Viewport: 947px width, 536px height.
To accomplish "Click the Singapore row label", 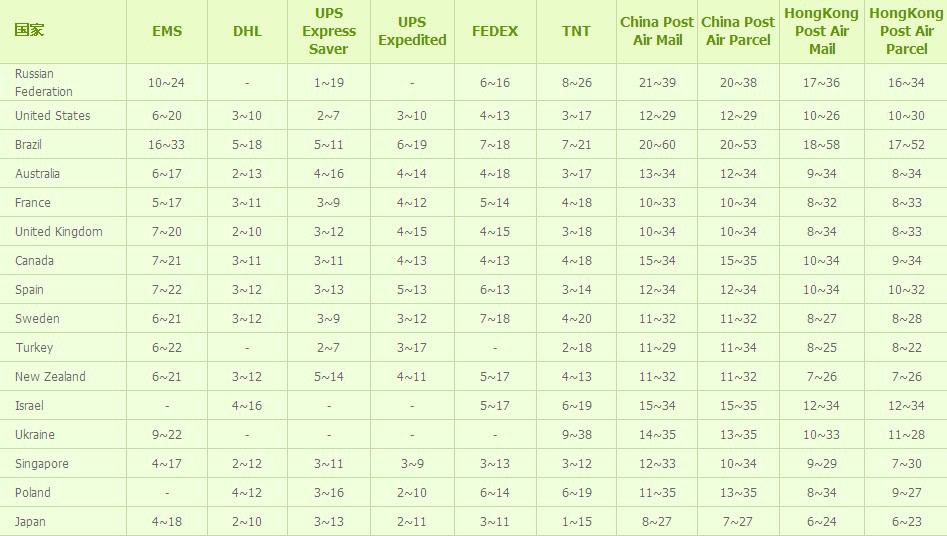I will (x=42, y=464).
